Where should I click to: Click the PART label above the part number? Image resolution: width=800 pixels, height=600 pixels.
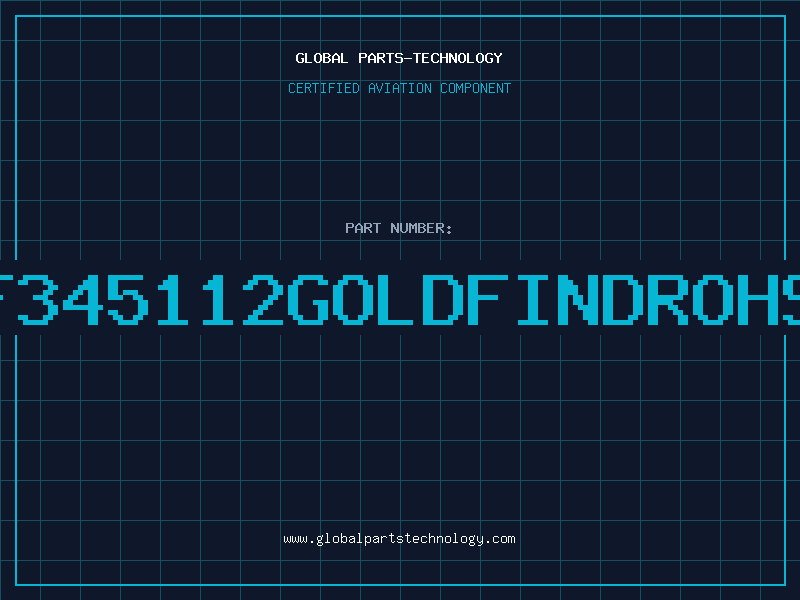363,228
